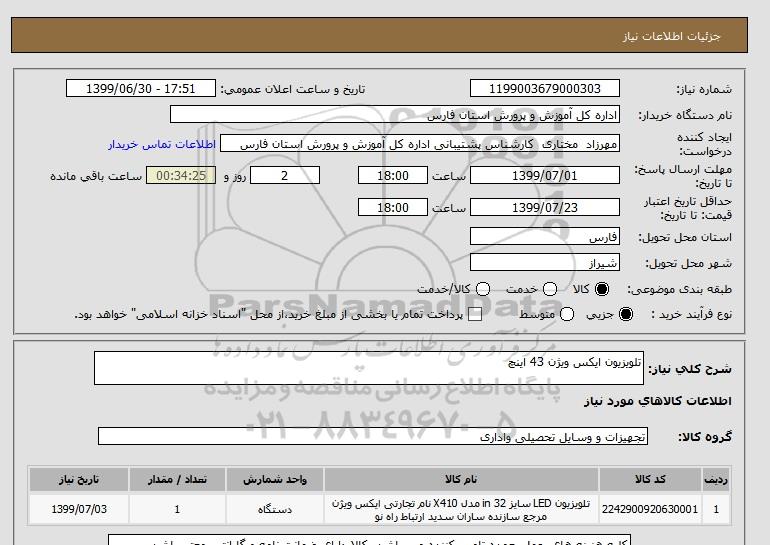Click the countdown timer 00:34:25
770x545 pixels.
(181, 175)
